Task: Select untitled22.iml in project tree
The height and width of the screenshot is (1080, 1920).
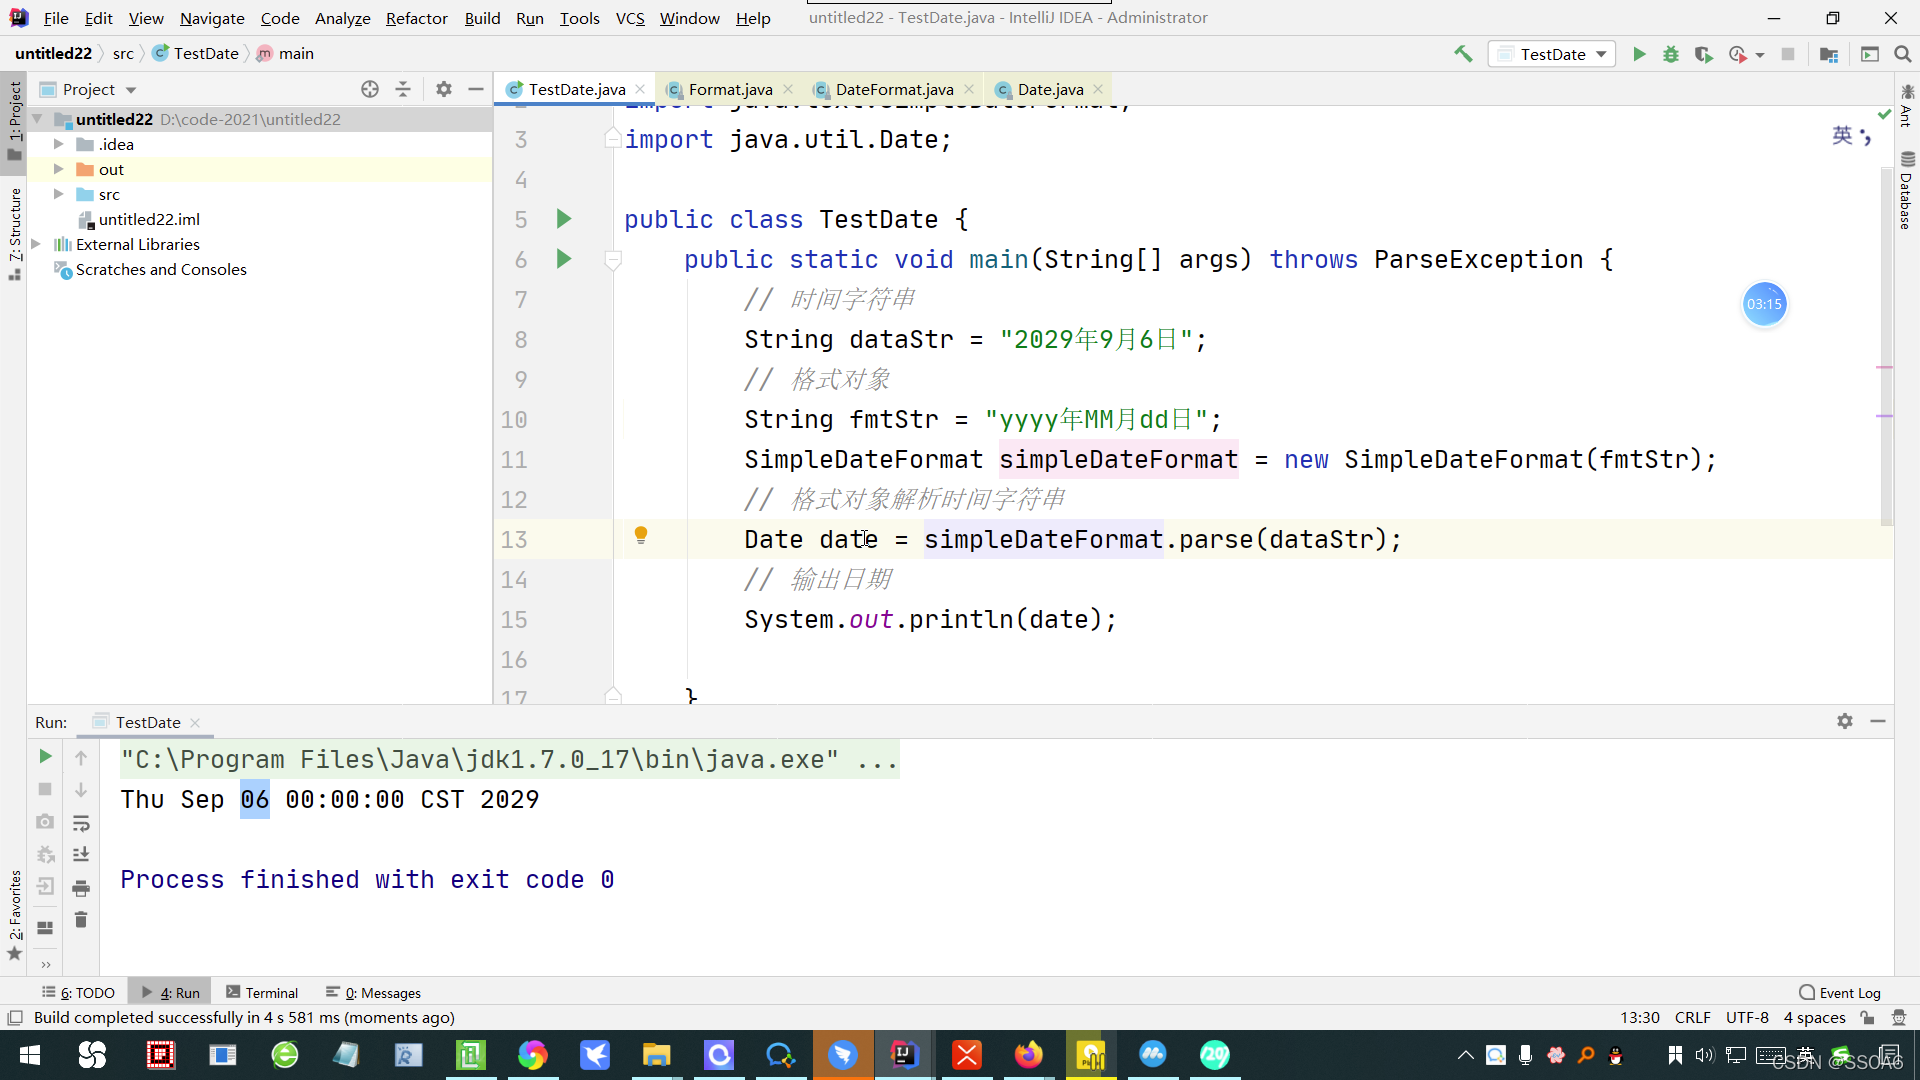Action: [148, 219]
